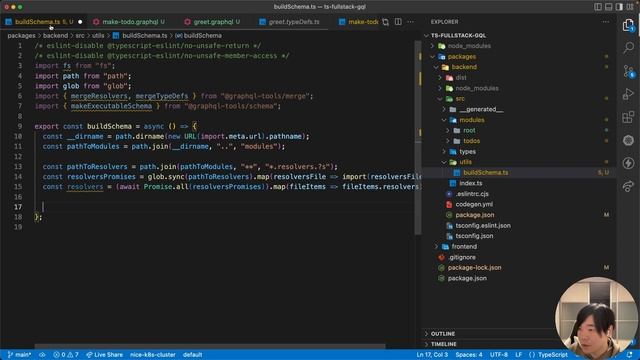The image size is (640, 360).
Task: Toggle panel layout button in title bar
Action: click(x=609, y=7)
